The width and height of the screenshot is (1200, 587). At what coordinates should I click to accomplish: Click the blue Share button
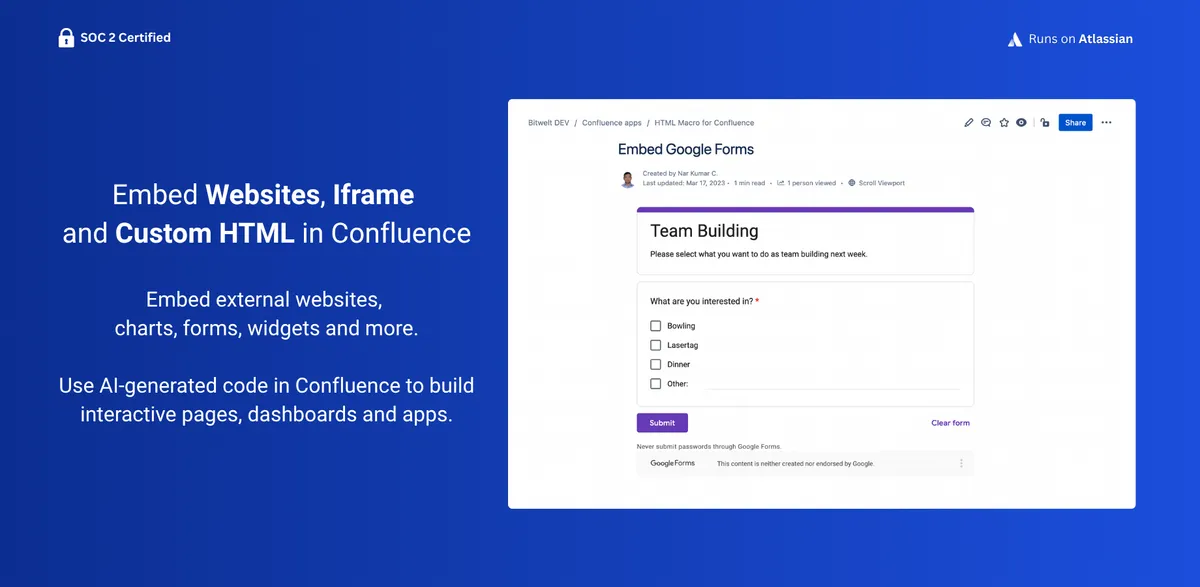(x=1075, y=123)
